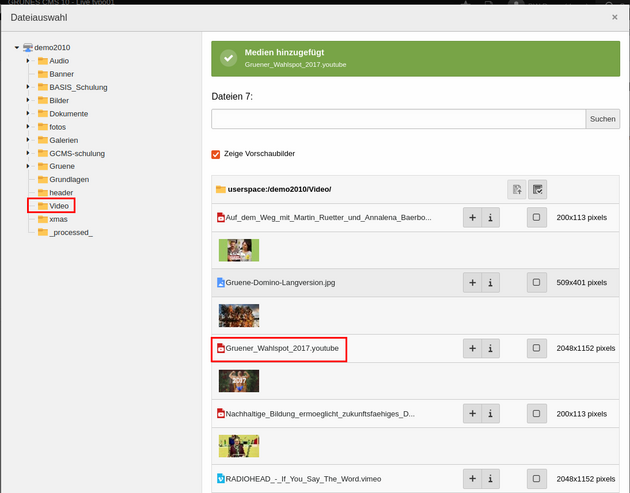Viewport: 630px width, 493px height.
Task: Tick checkbox for RADIOHEAD vimeo file
Action: (x=536, y=479)
